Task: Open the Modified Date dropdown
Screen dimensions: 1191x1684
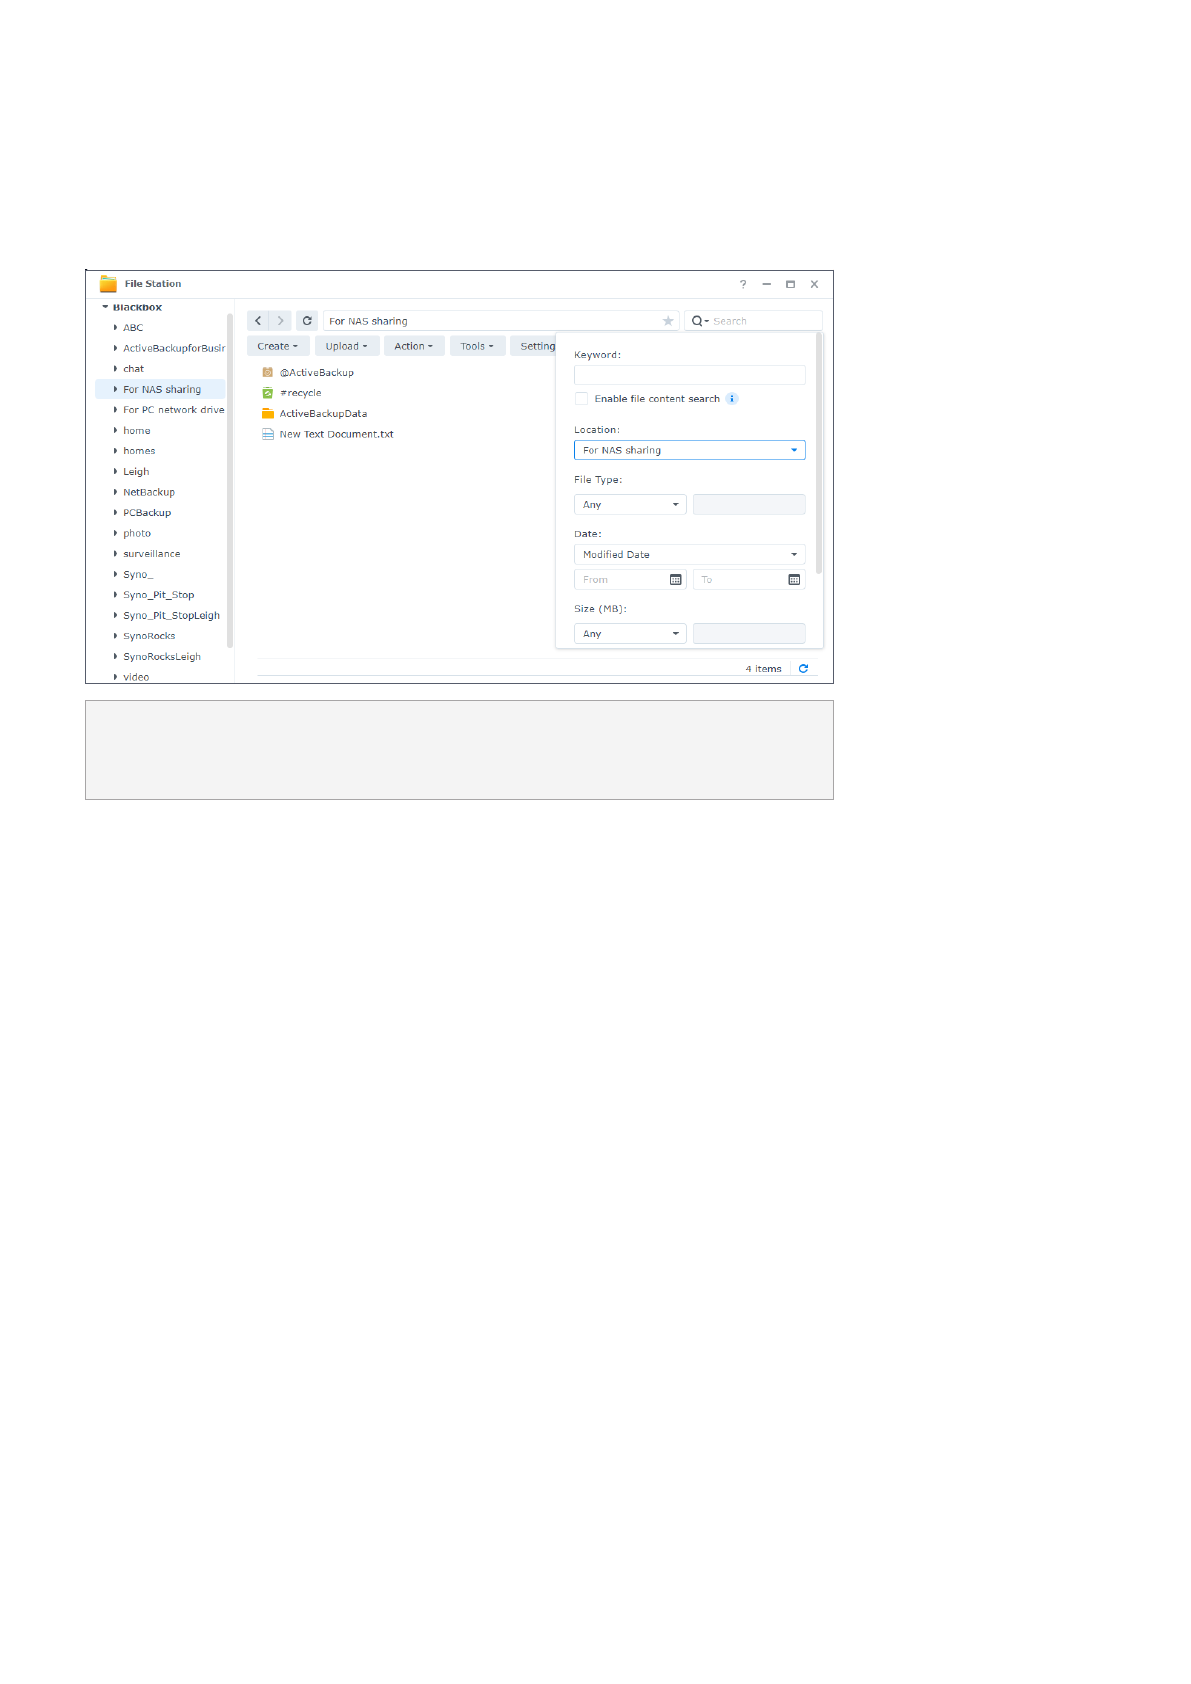Action: [689, 555]
